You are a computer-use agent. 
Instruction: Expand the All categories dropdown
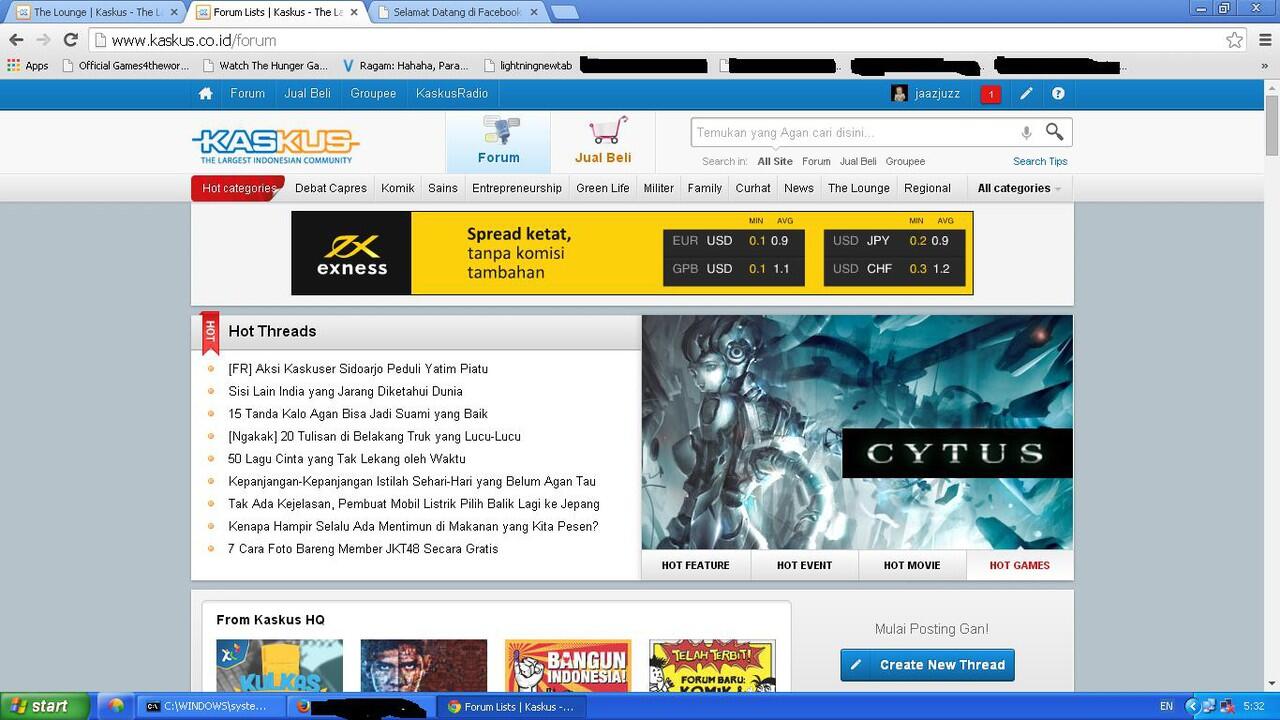click(1018, 188)
